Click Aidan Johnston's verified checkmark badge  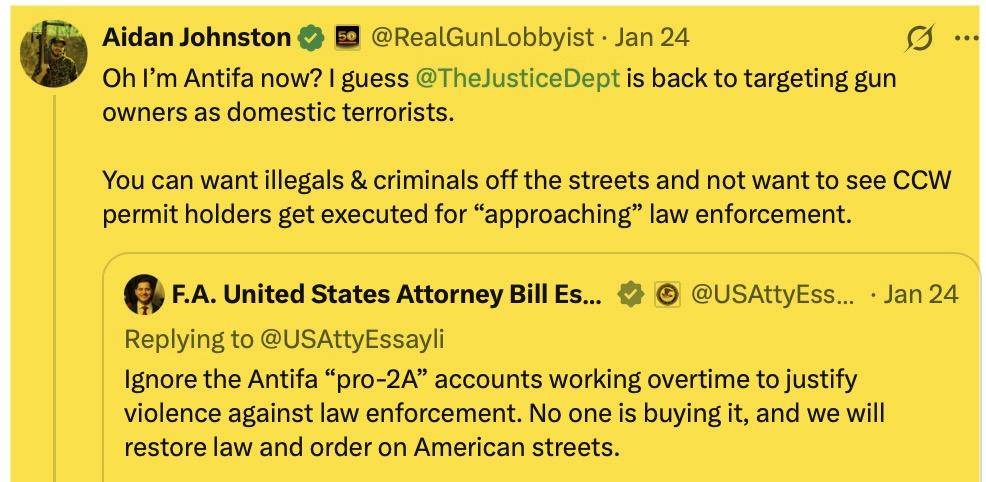311,39
